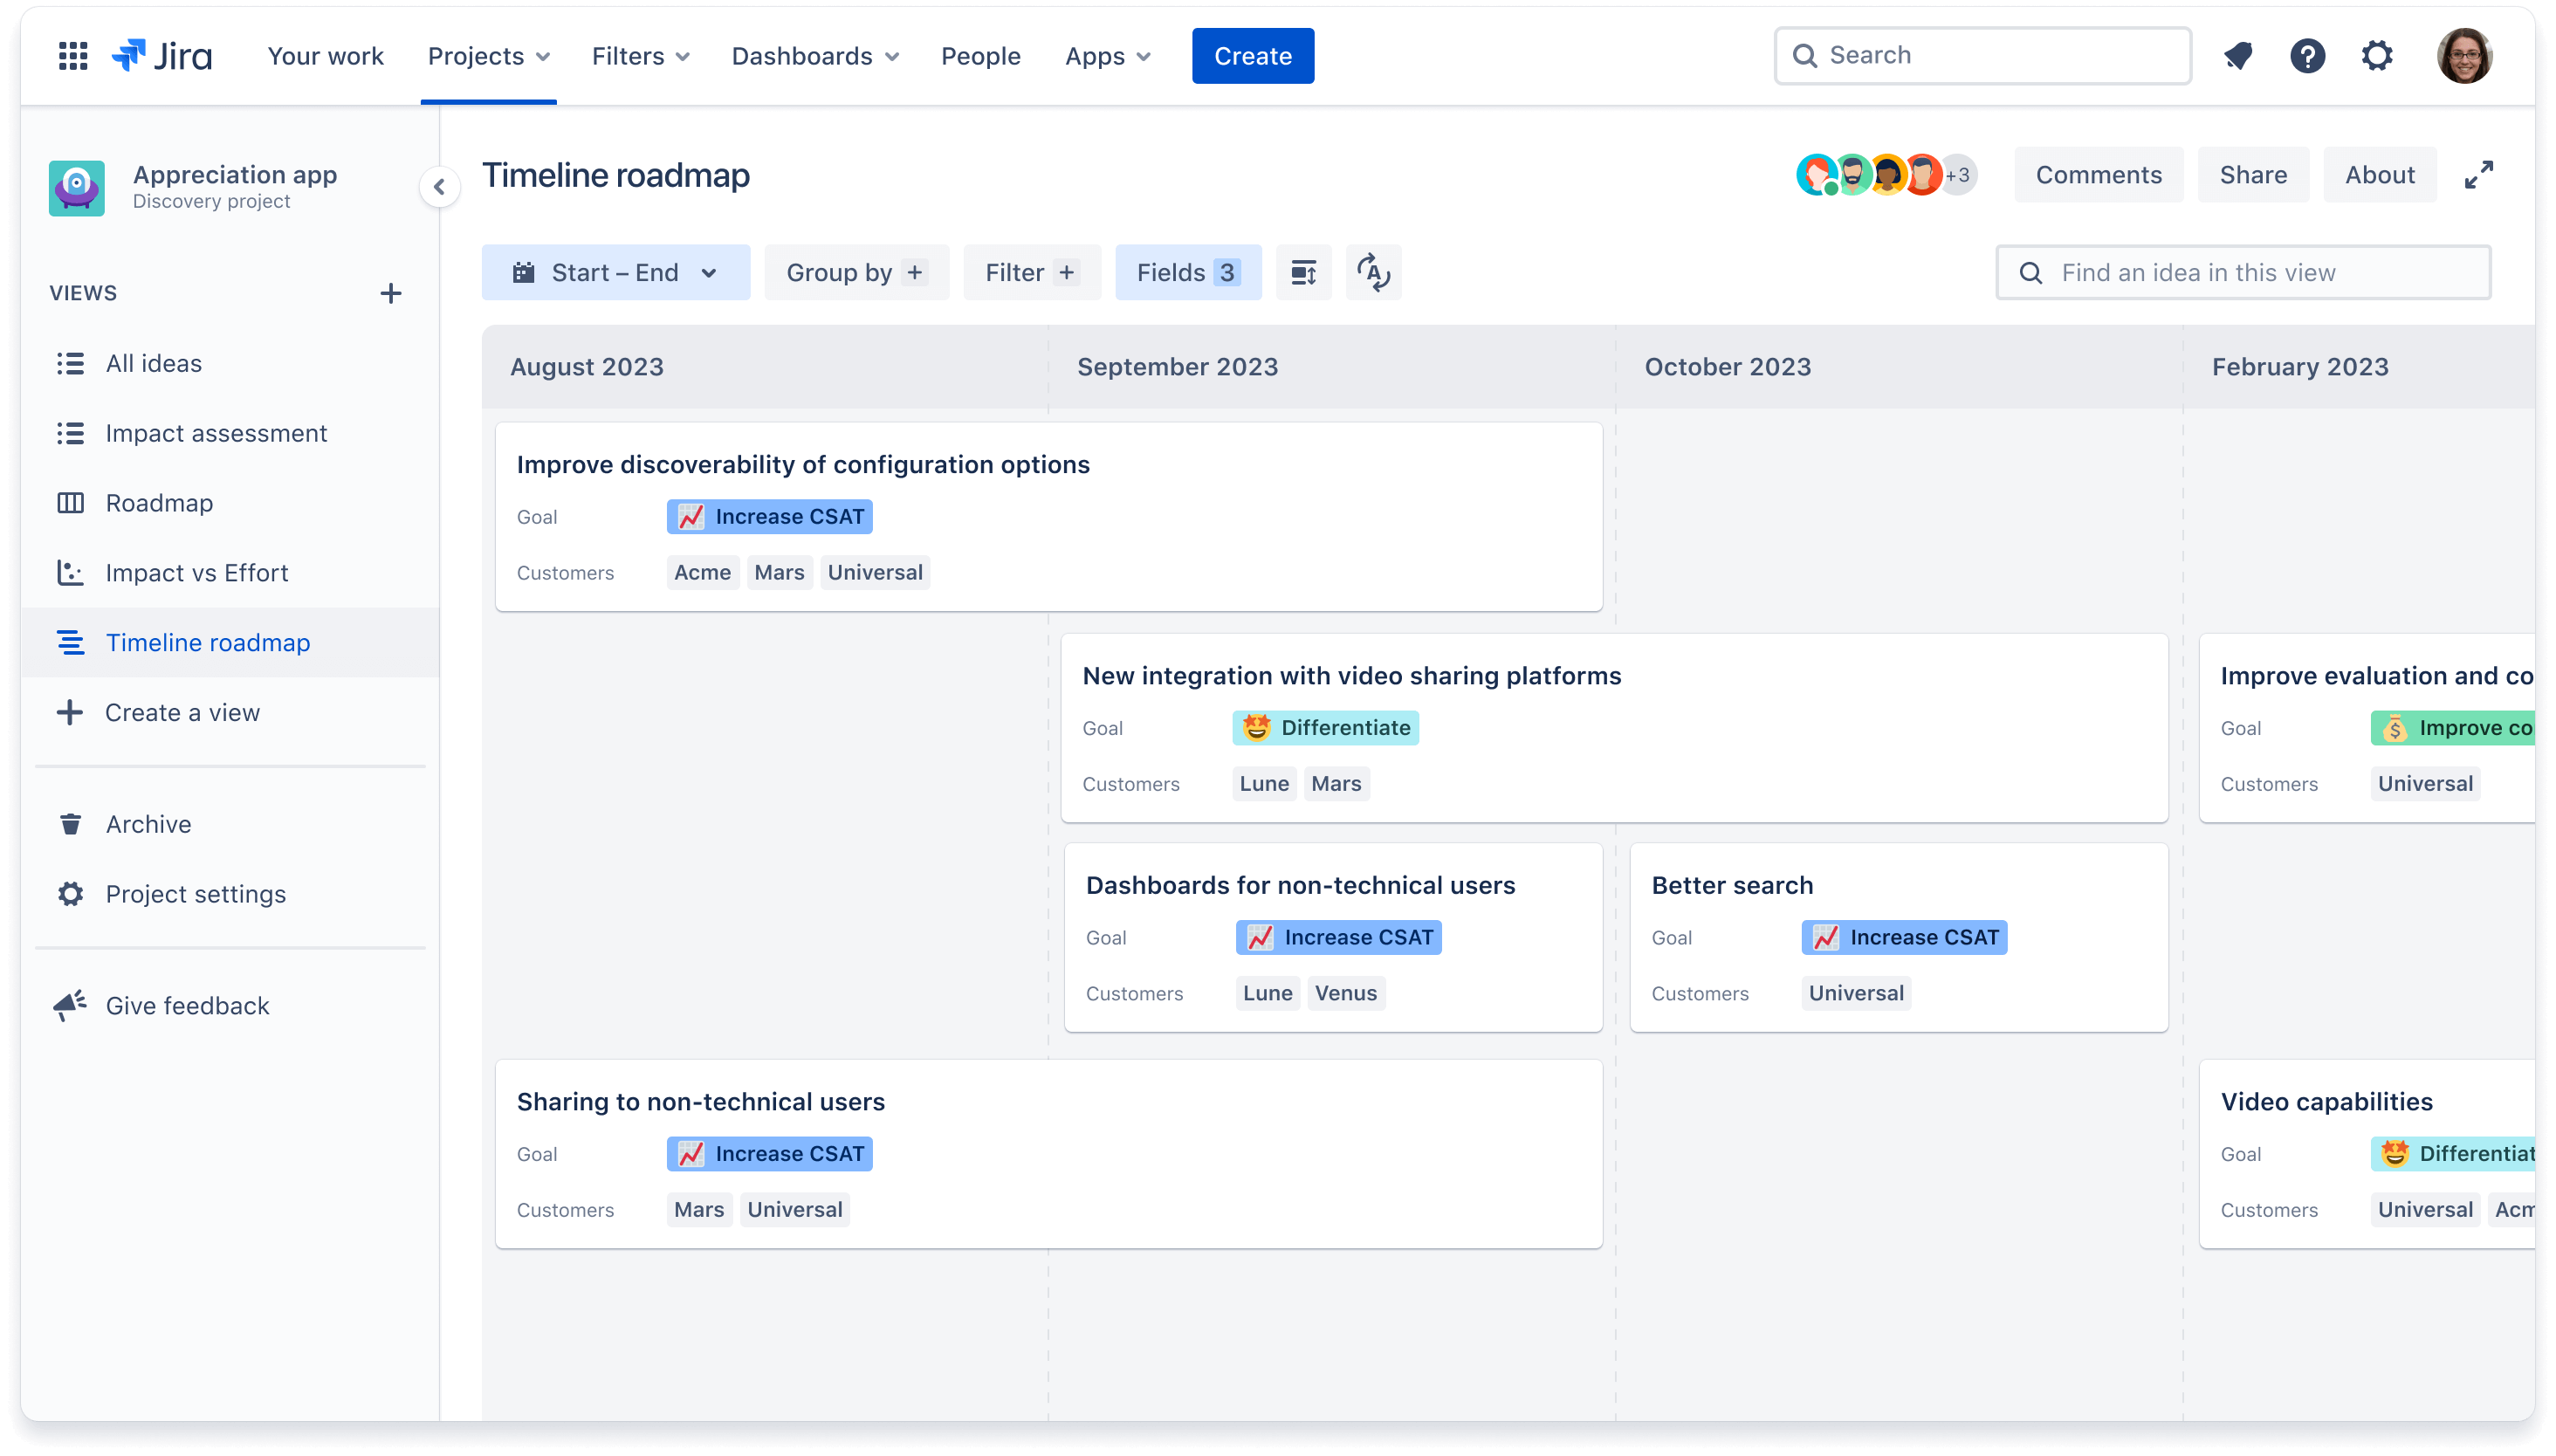
Task: Expand the Start – End date dropdown
Action: pyautogui.click(x=613, y=272)
